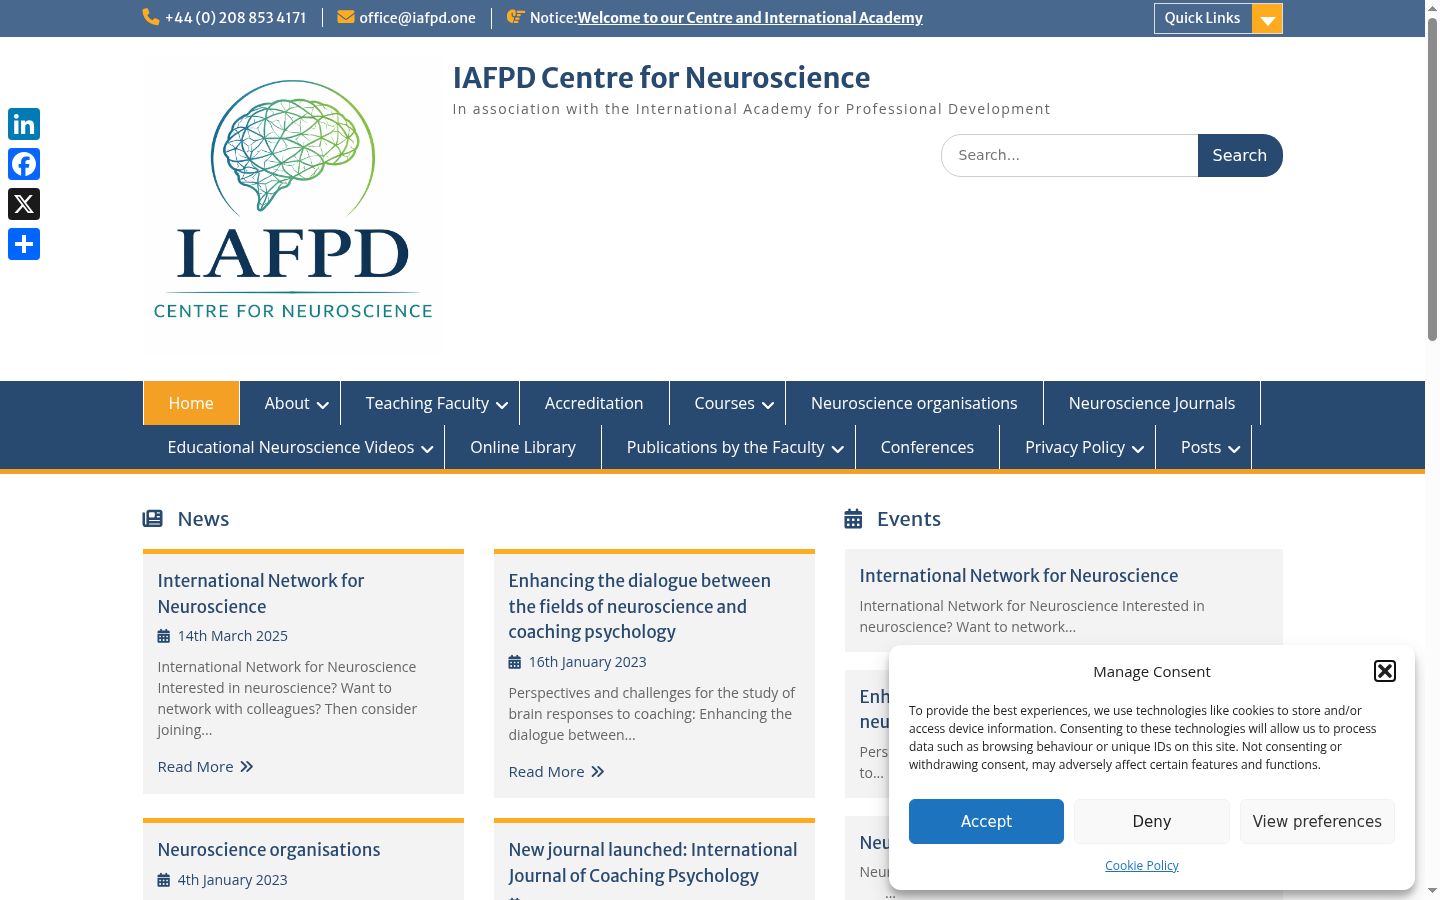Expand Publications by the Faculty menu
Viewport: 1440px width, 900px height.
838,449
